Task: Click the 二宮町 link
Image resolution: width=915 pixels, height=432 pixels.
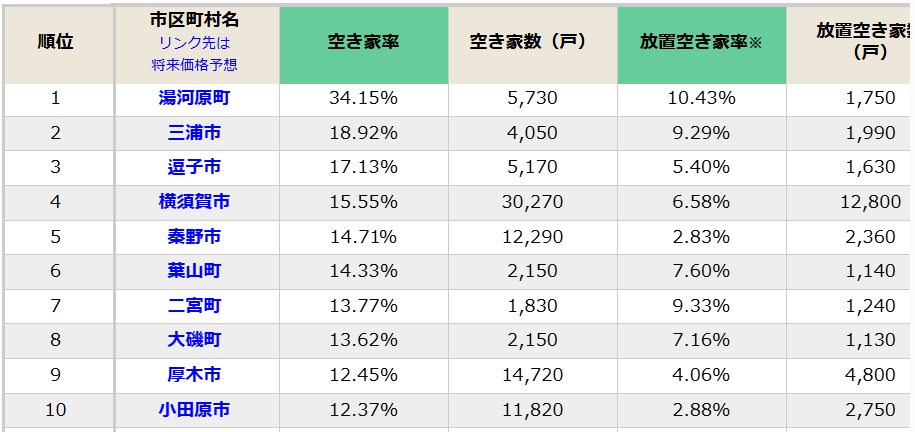Action: pos(194,306)
